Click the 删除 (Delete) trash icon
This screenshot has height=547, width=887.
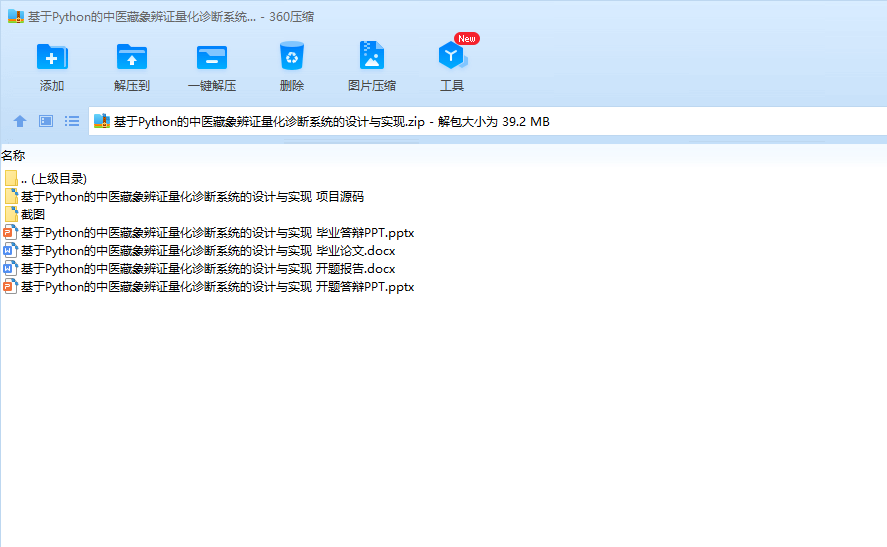(x=292, y=56)
